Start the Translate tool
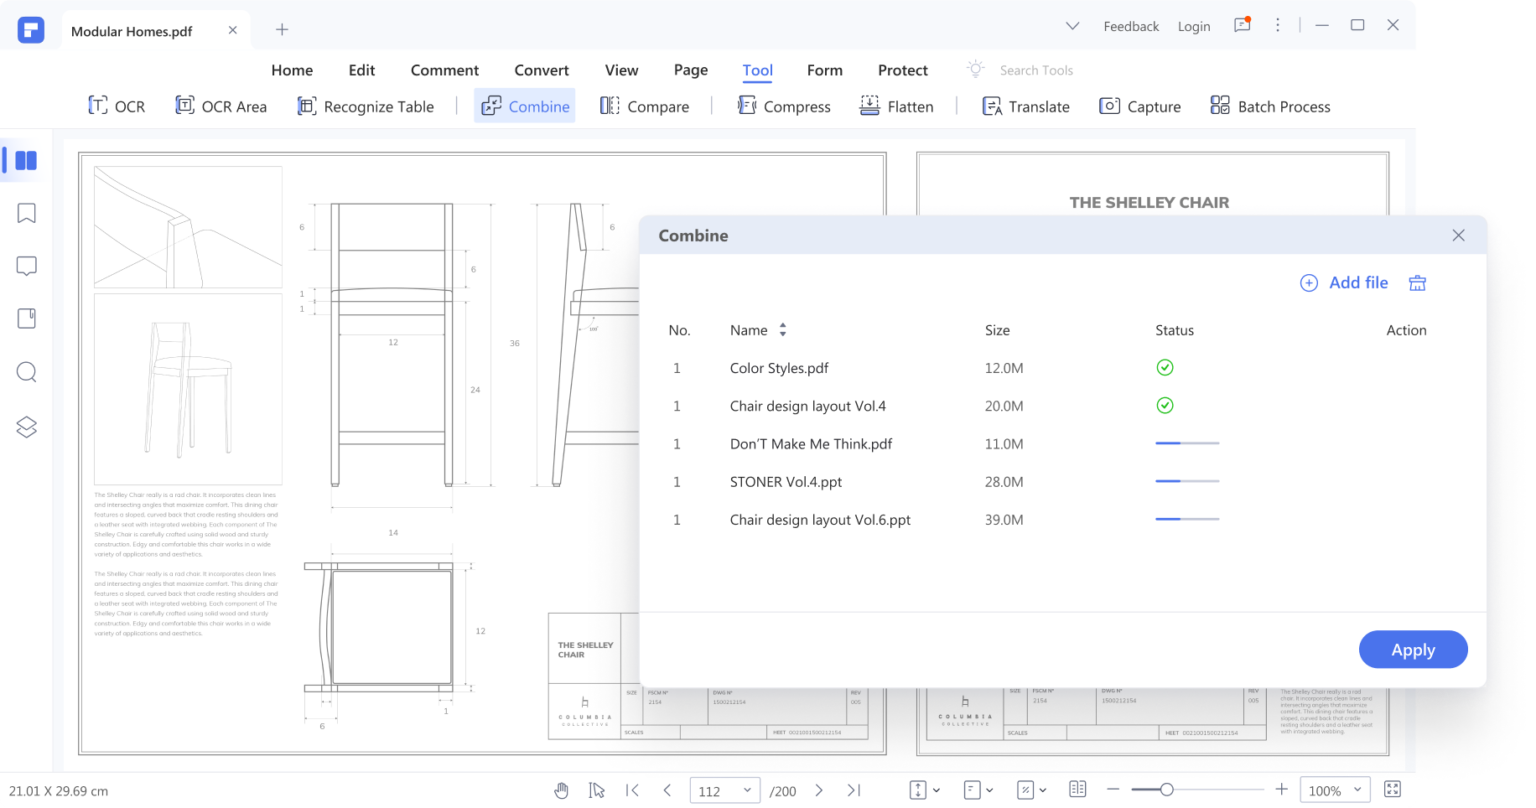The height and width of the screenshot is (808, 1536). (1024, 106)
